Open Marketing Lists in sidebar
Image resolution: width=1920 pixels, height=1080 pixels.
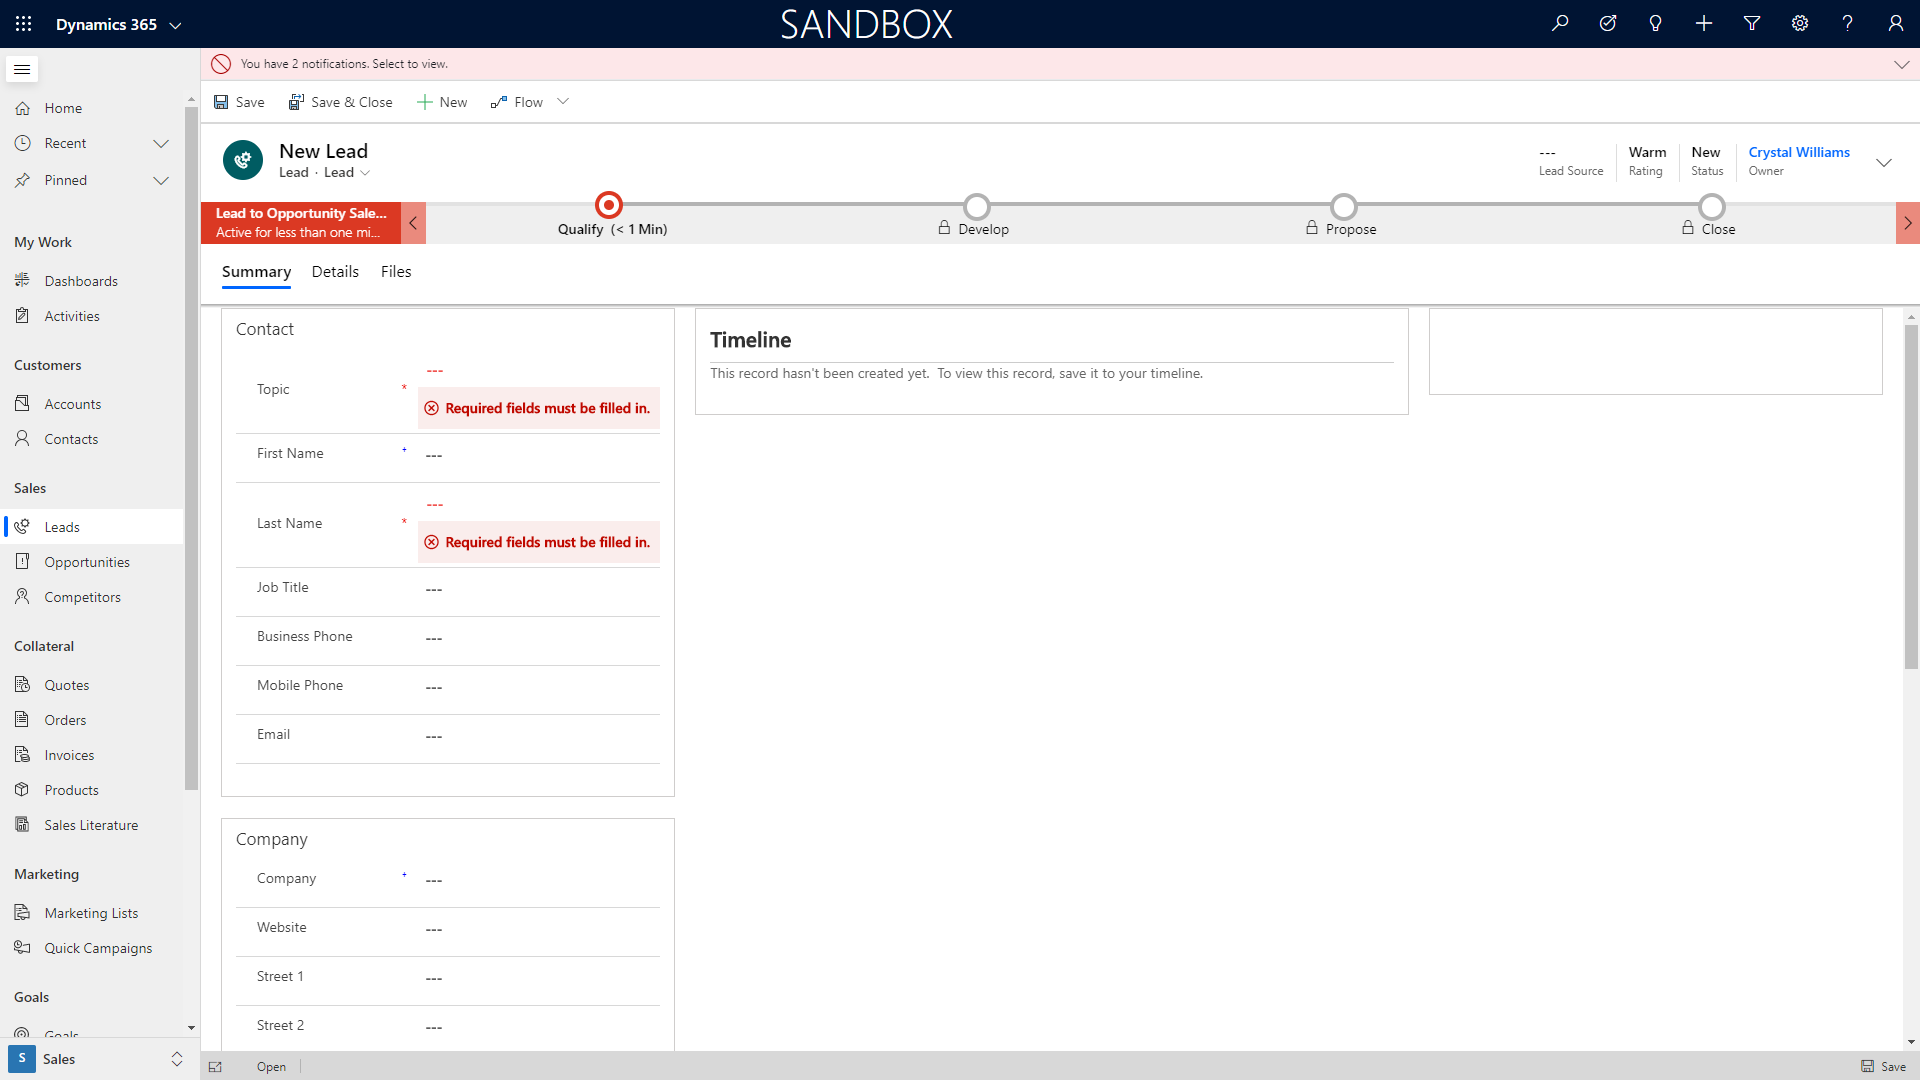point(92,913)
